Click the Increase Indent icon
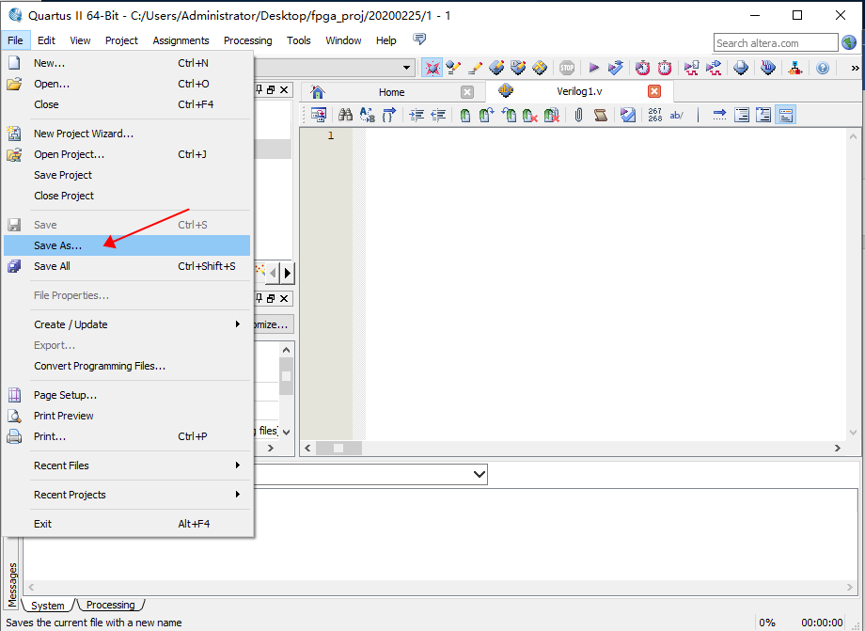This screenshot has width=865, height=631. click(x=416, y=115)
